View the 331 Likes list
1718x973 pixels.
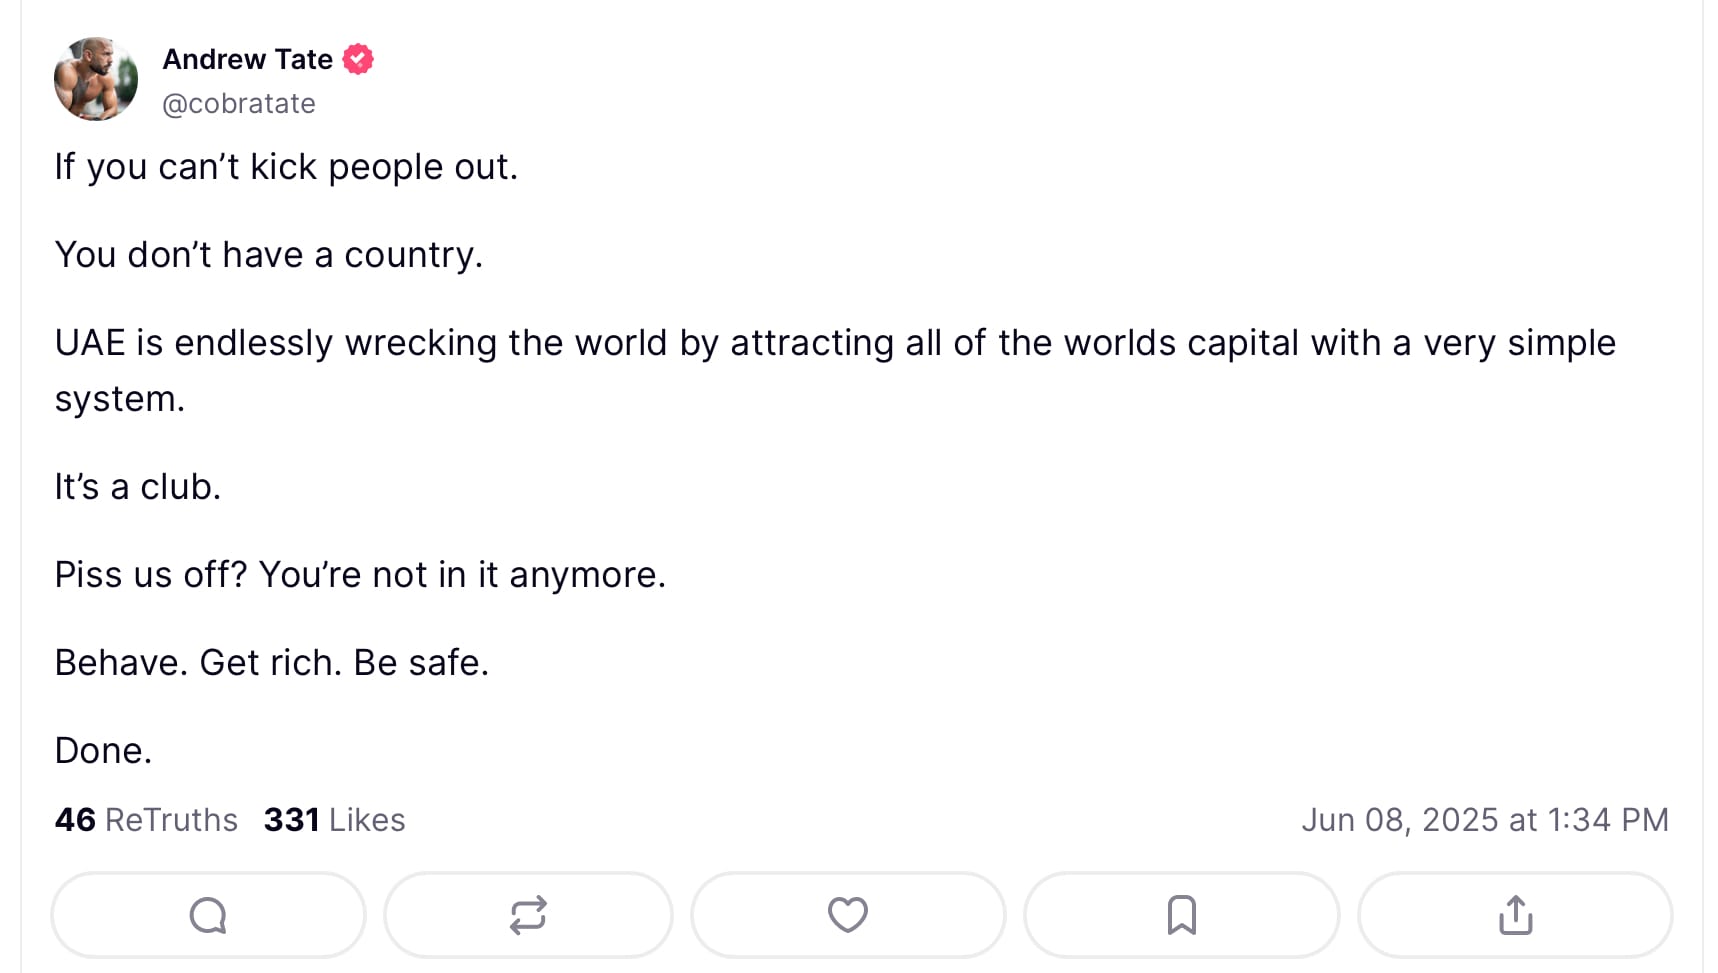click(334, 820)
